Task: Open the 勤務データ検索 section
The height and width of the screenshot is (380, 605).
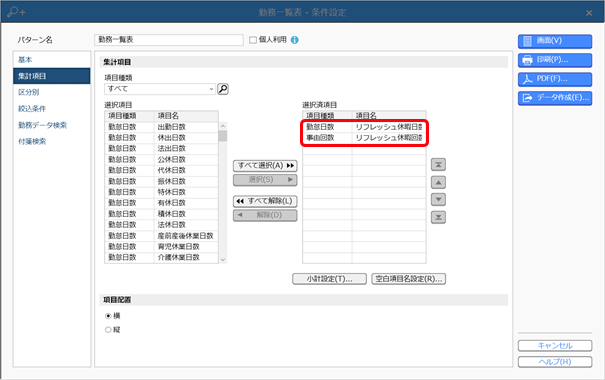Action: click(52, 125)
